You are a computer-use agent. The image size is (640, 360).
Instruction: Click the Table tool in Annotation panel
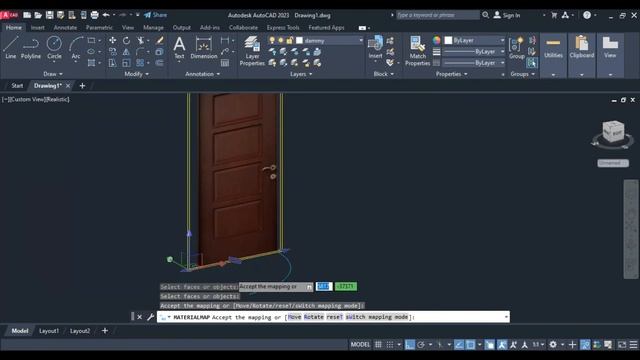pyautogui.click(x=225, y=63)
